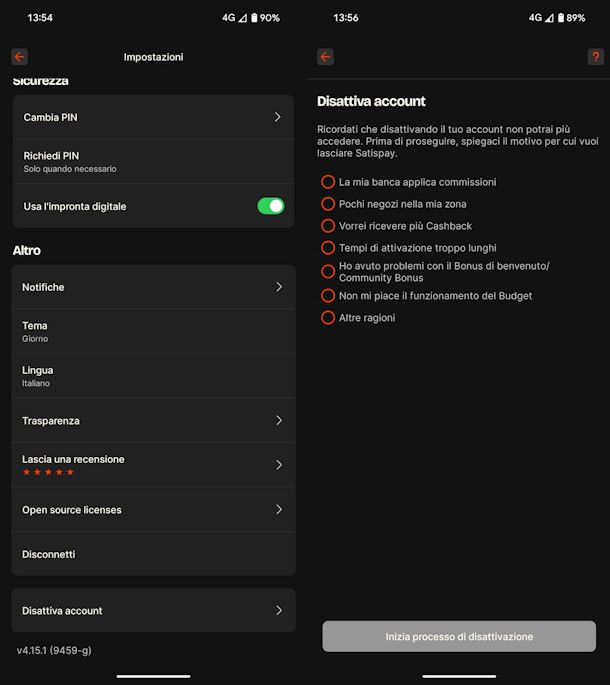Image resolution: width=610 pixels, height=685 pixels.
Task: Expand Notifiche settings chevron
Action: click(x=278, y=287)
